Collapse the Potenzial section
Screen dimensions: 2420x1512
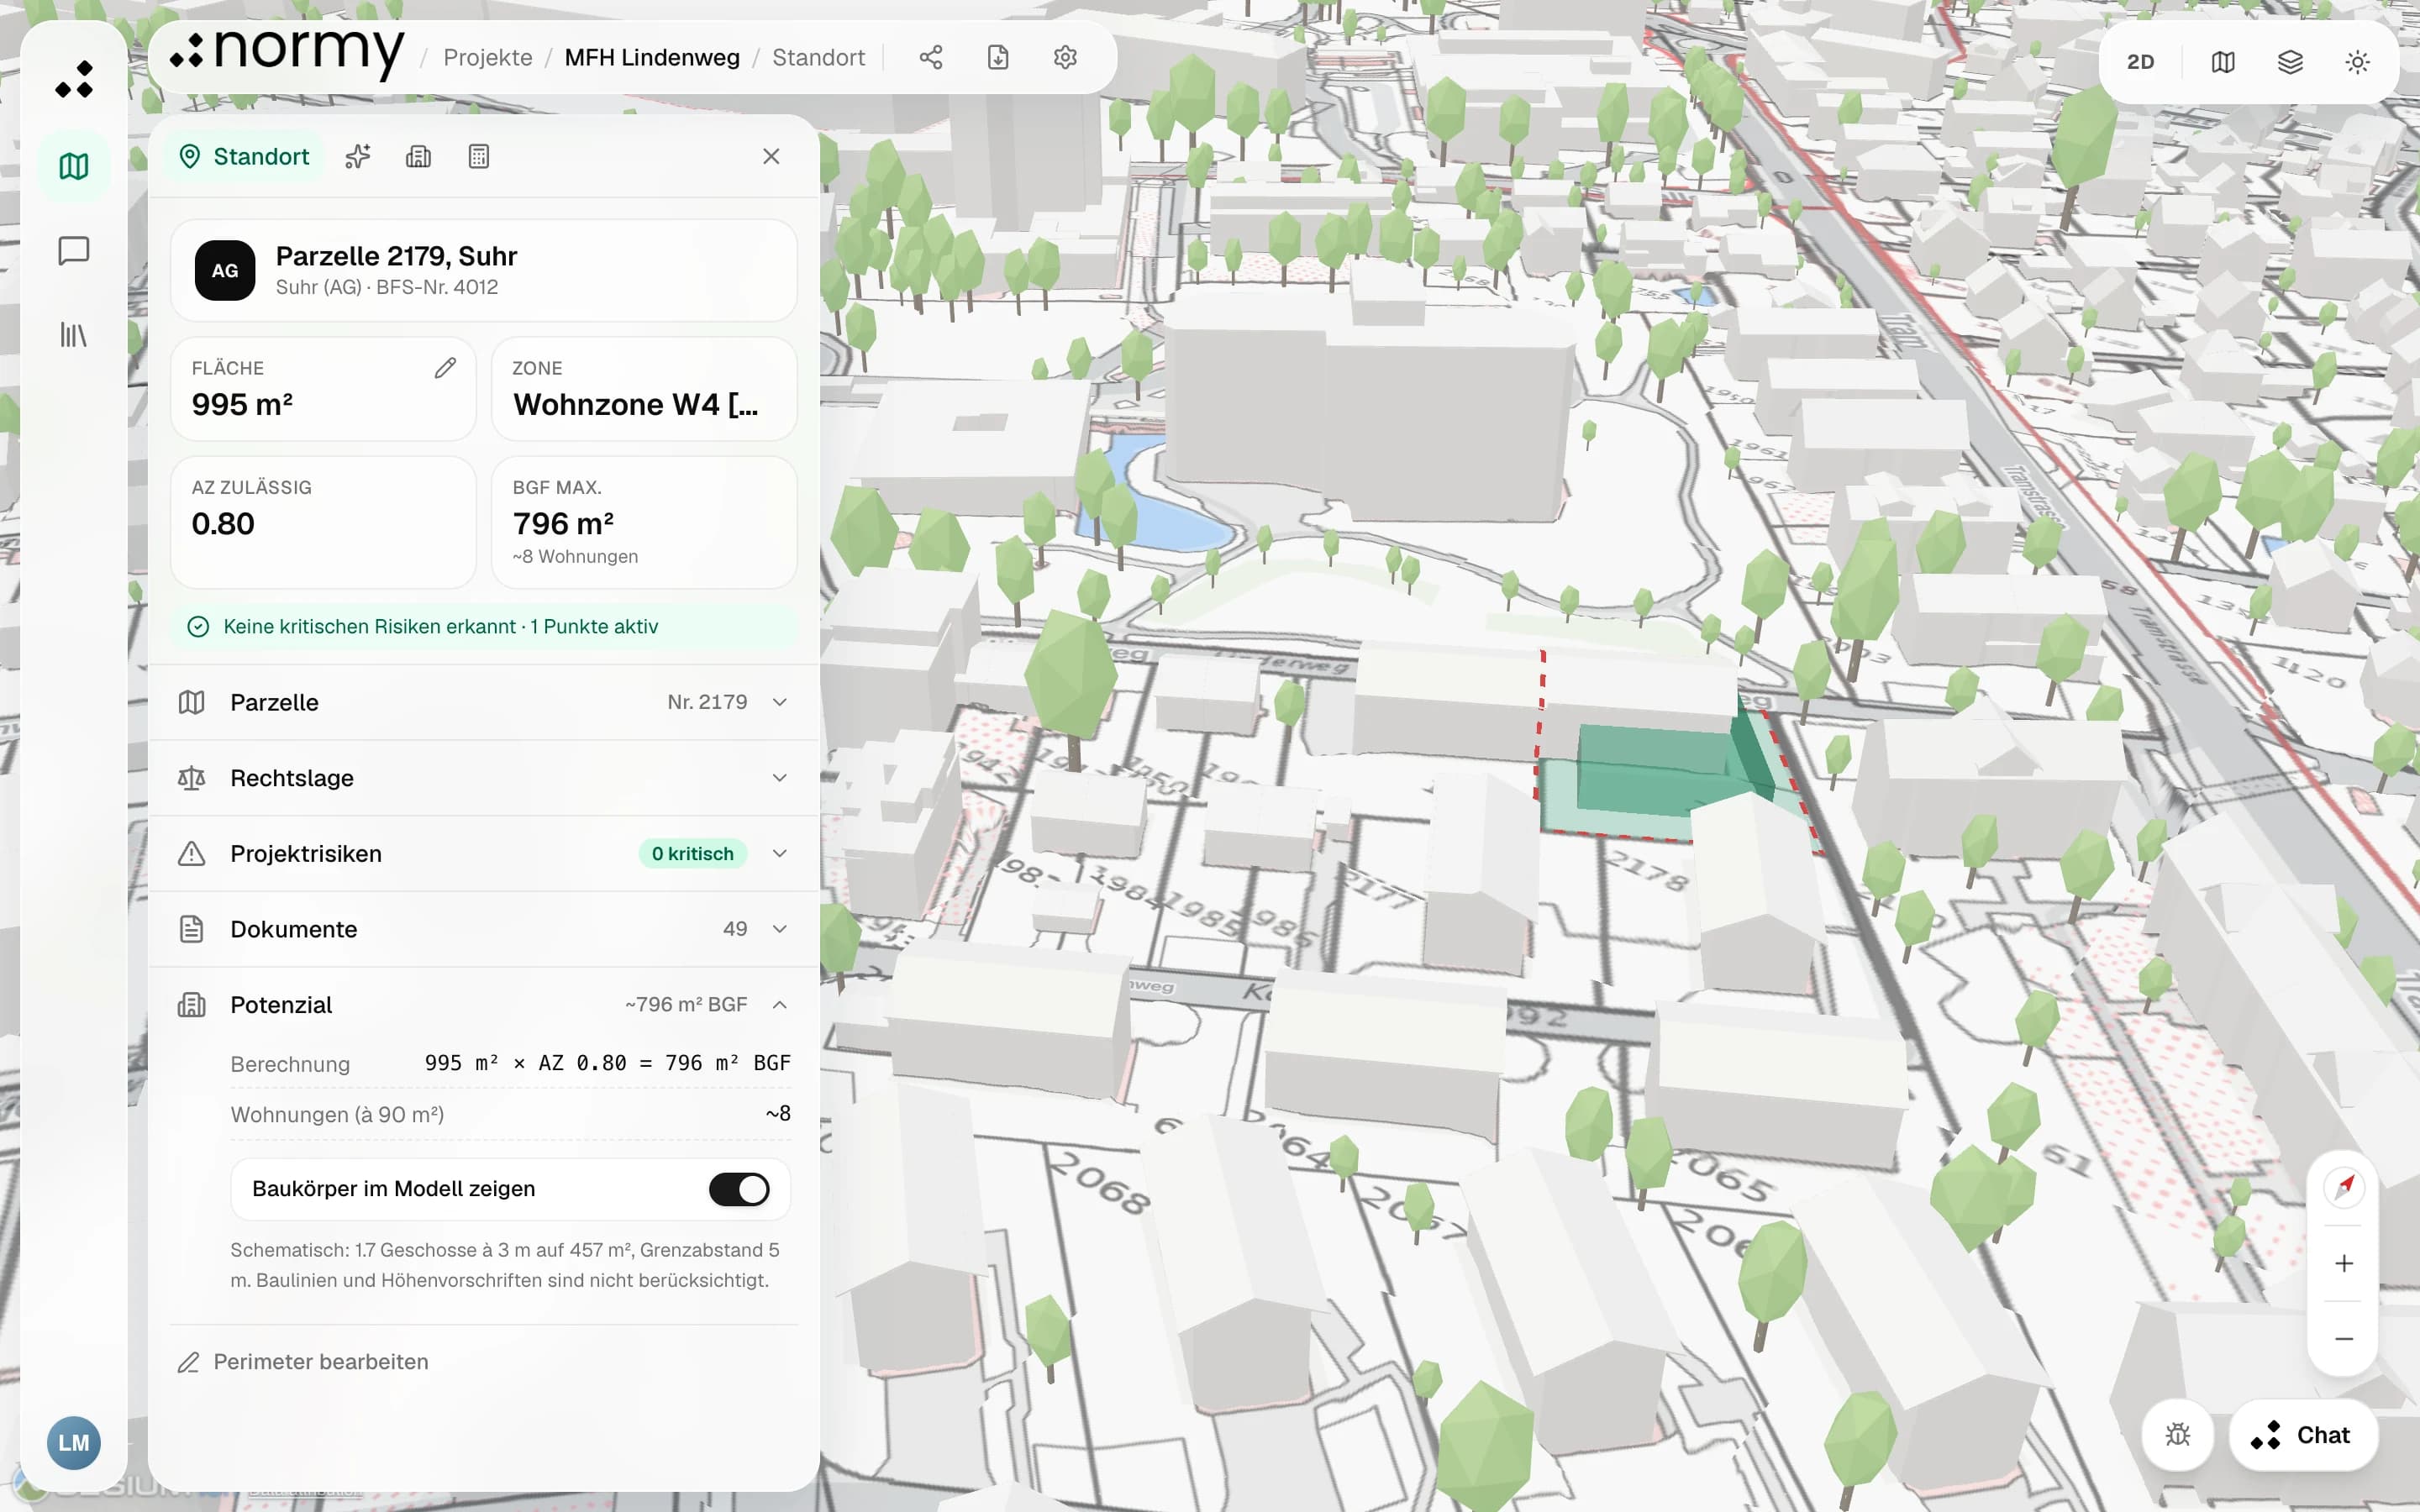484,1004
